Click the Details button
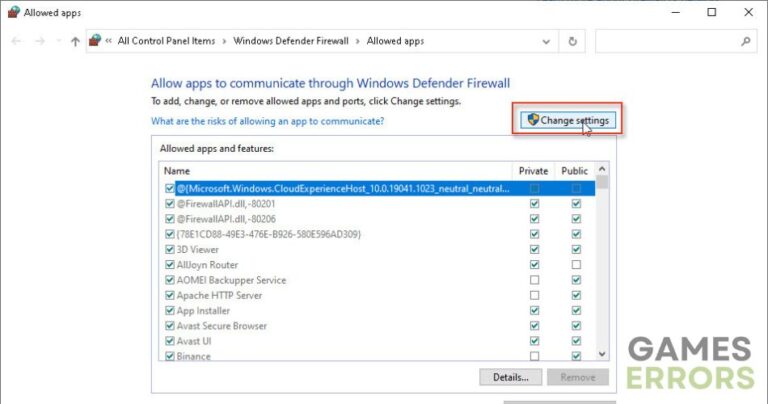This screenshot has height=404, width=768. [511, 377]
